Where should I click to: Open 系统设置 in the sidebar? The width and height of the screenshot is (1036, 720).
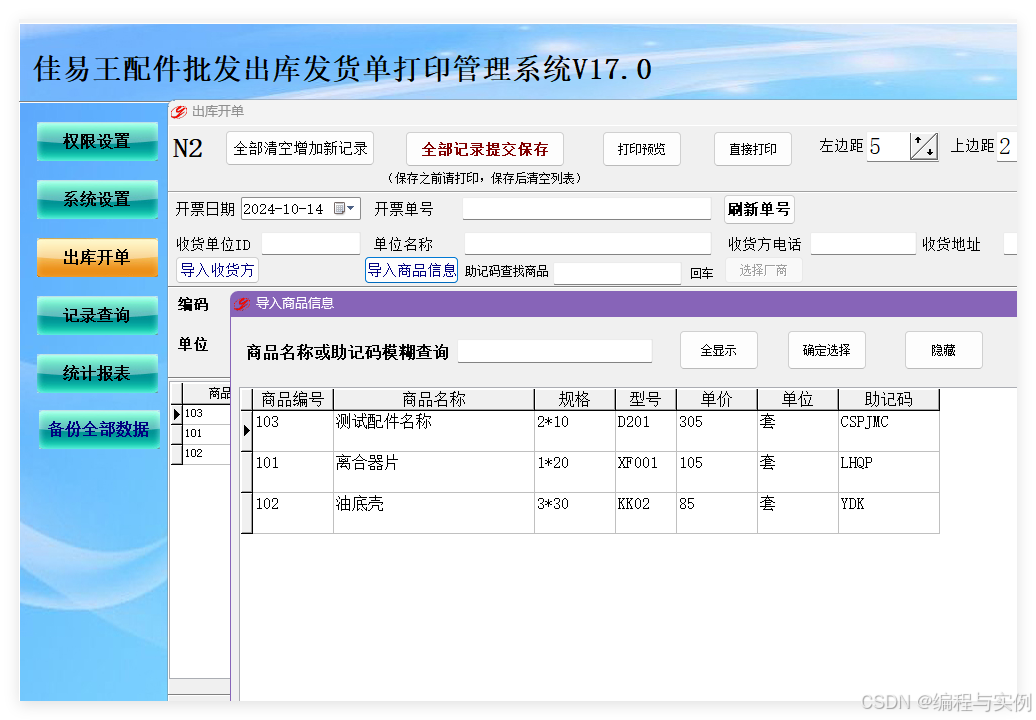pos(97,199)
